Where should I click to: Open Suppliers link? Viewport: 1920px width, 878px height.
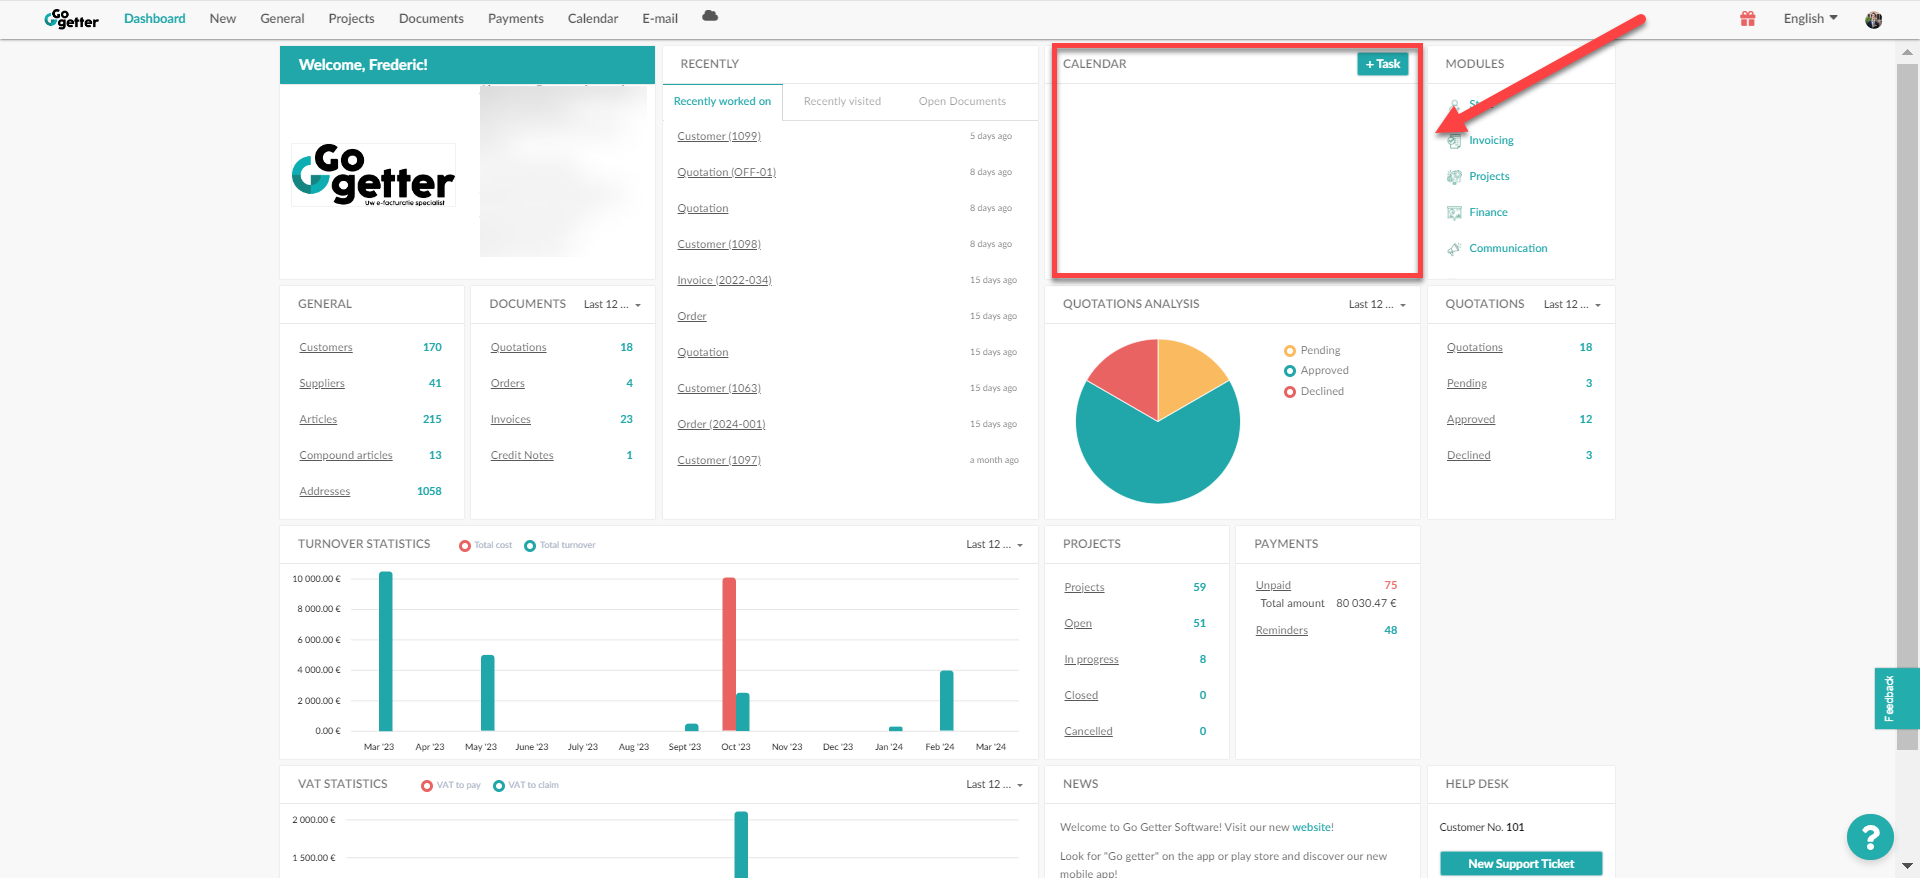coord(322,384)
